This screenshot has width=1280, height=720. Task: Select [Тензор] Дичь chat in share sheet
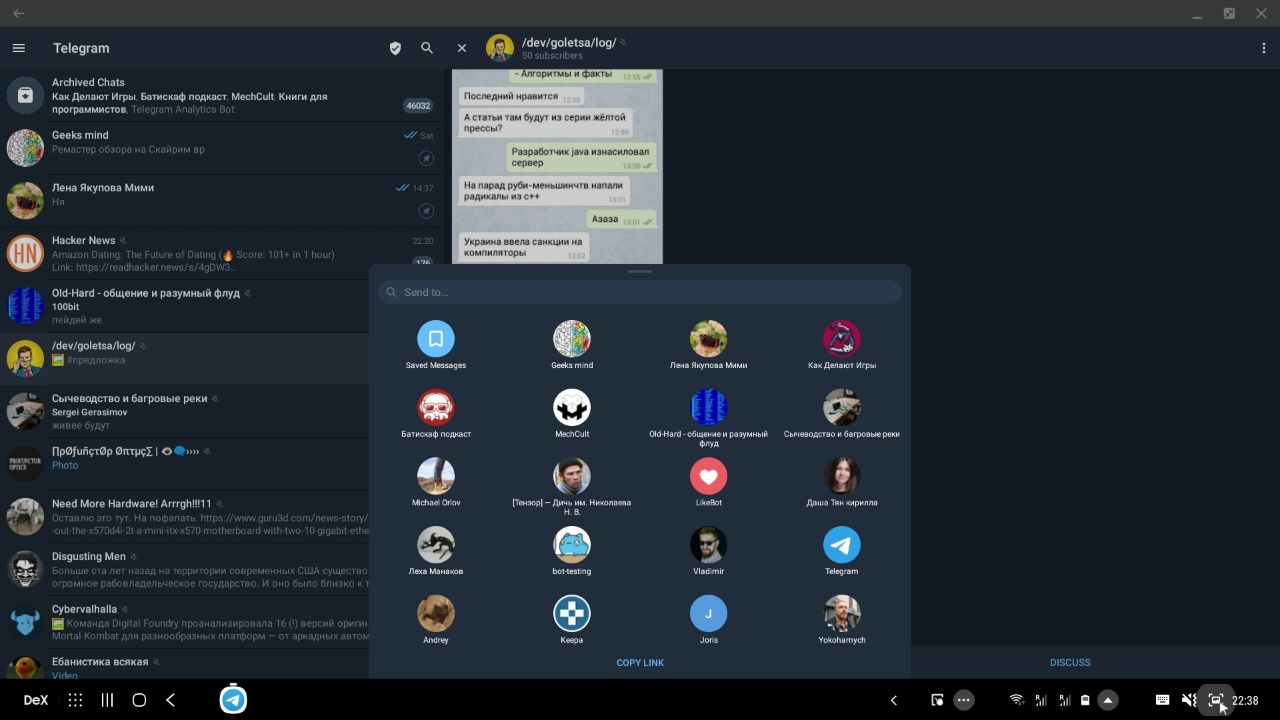pos(572,487)
